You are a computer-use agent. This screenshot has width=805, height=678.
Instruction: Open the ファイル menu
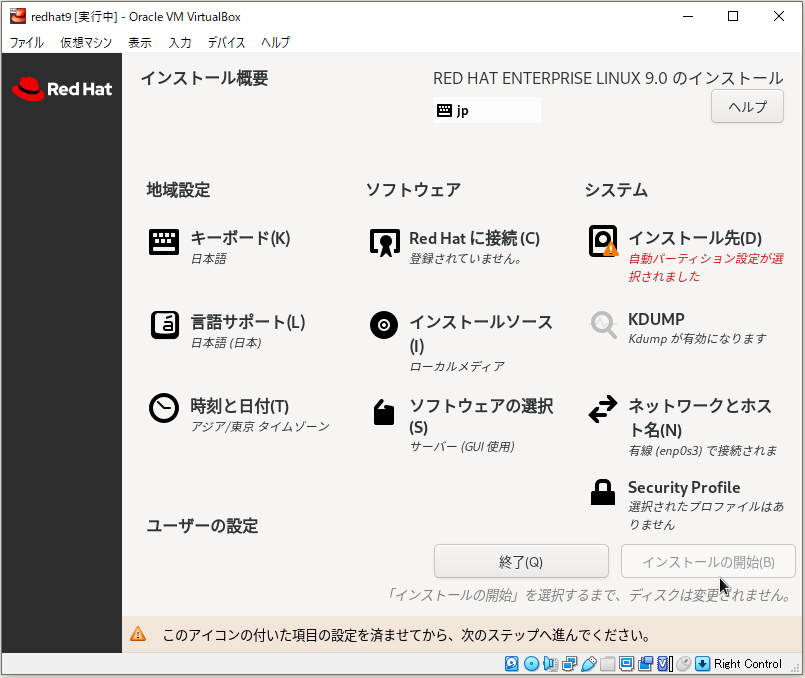[27, 42]
